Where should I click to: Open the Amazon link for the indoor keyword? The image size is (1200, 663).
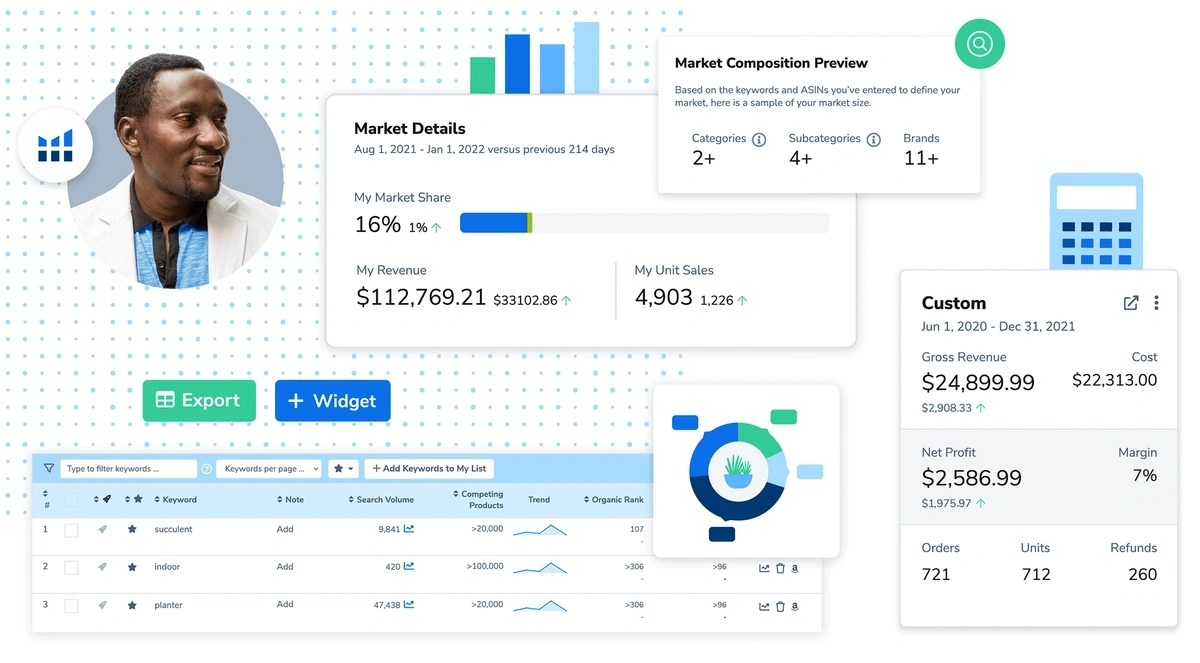click(795, 568)
